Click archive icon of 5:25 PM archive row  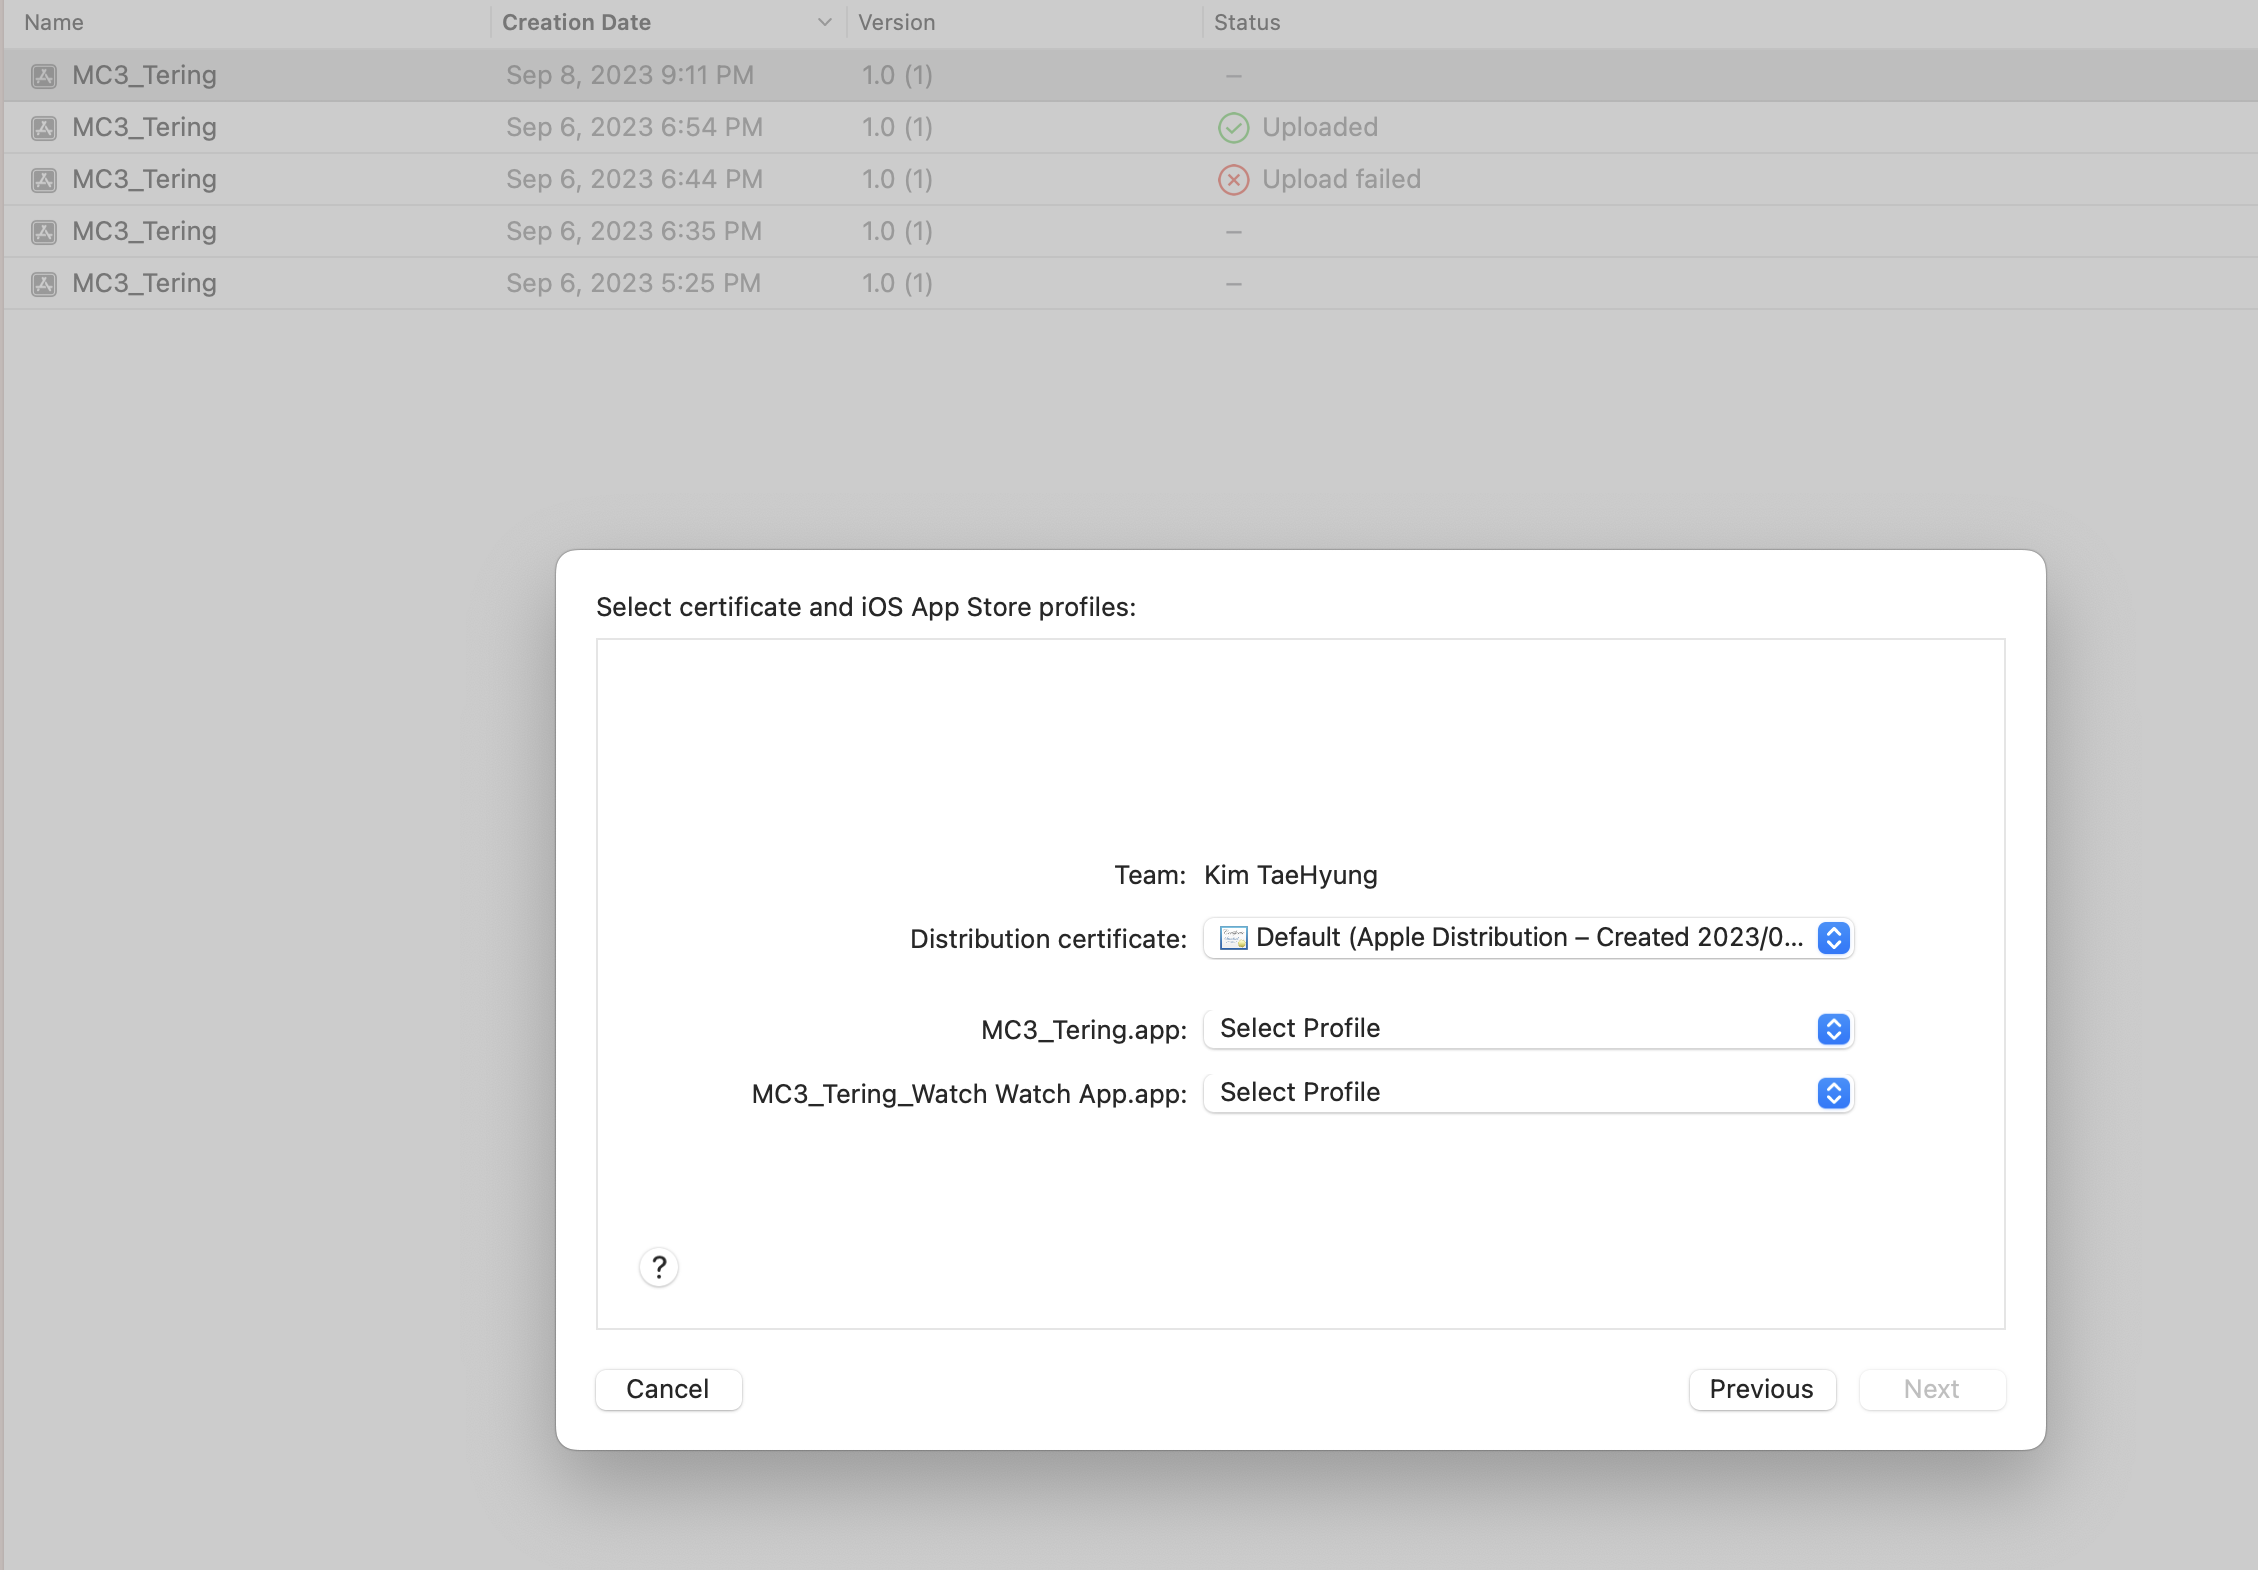click(43, 284)
